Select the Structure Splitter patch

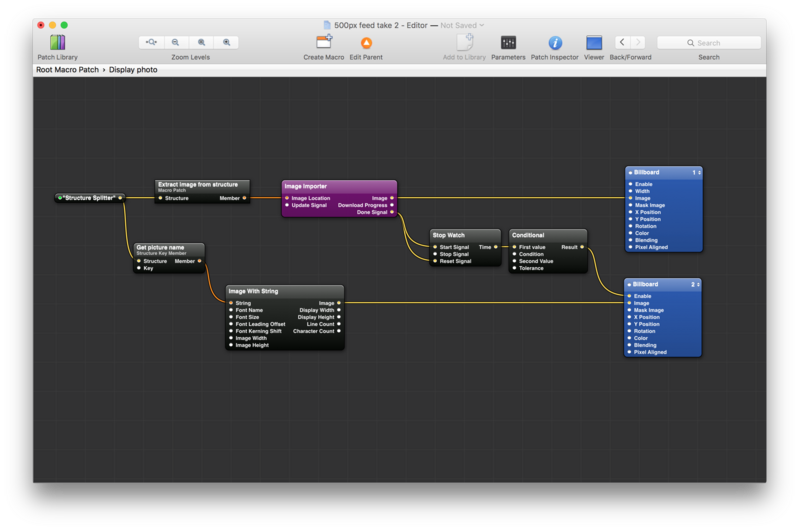tap(90, 198)
